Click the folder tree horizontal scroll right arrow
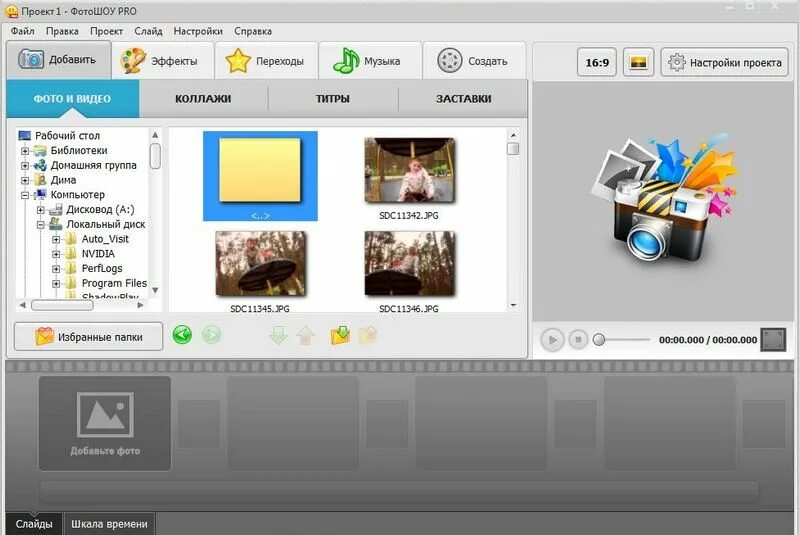This screenshot has width=800, height=535. click(x=140, y=305)
